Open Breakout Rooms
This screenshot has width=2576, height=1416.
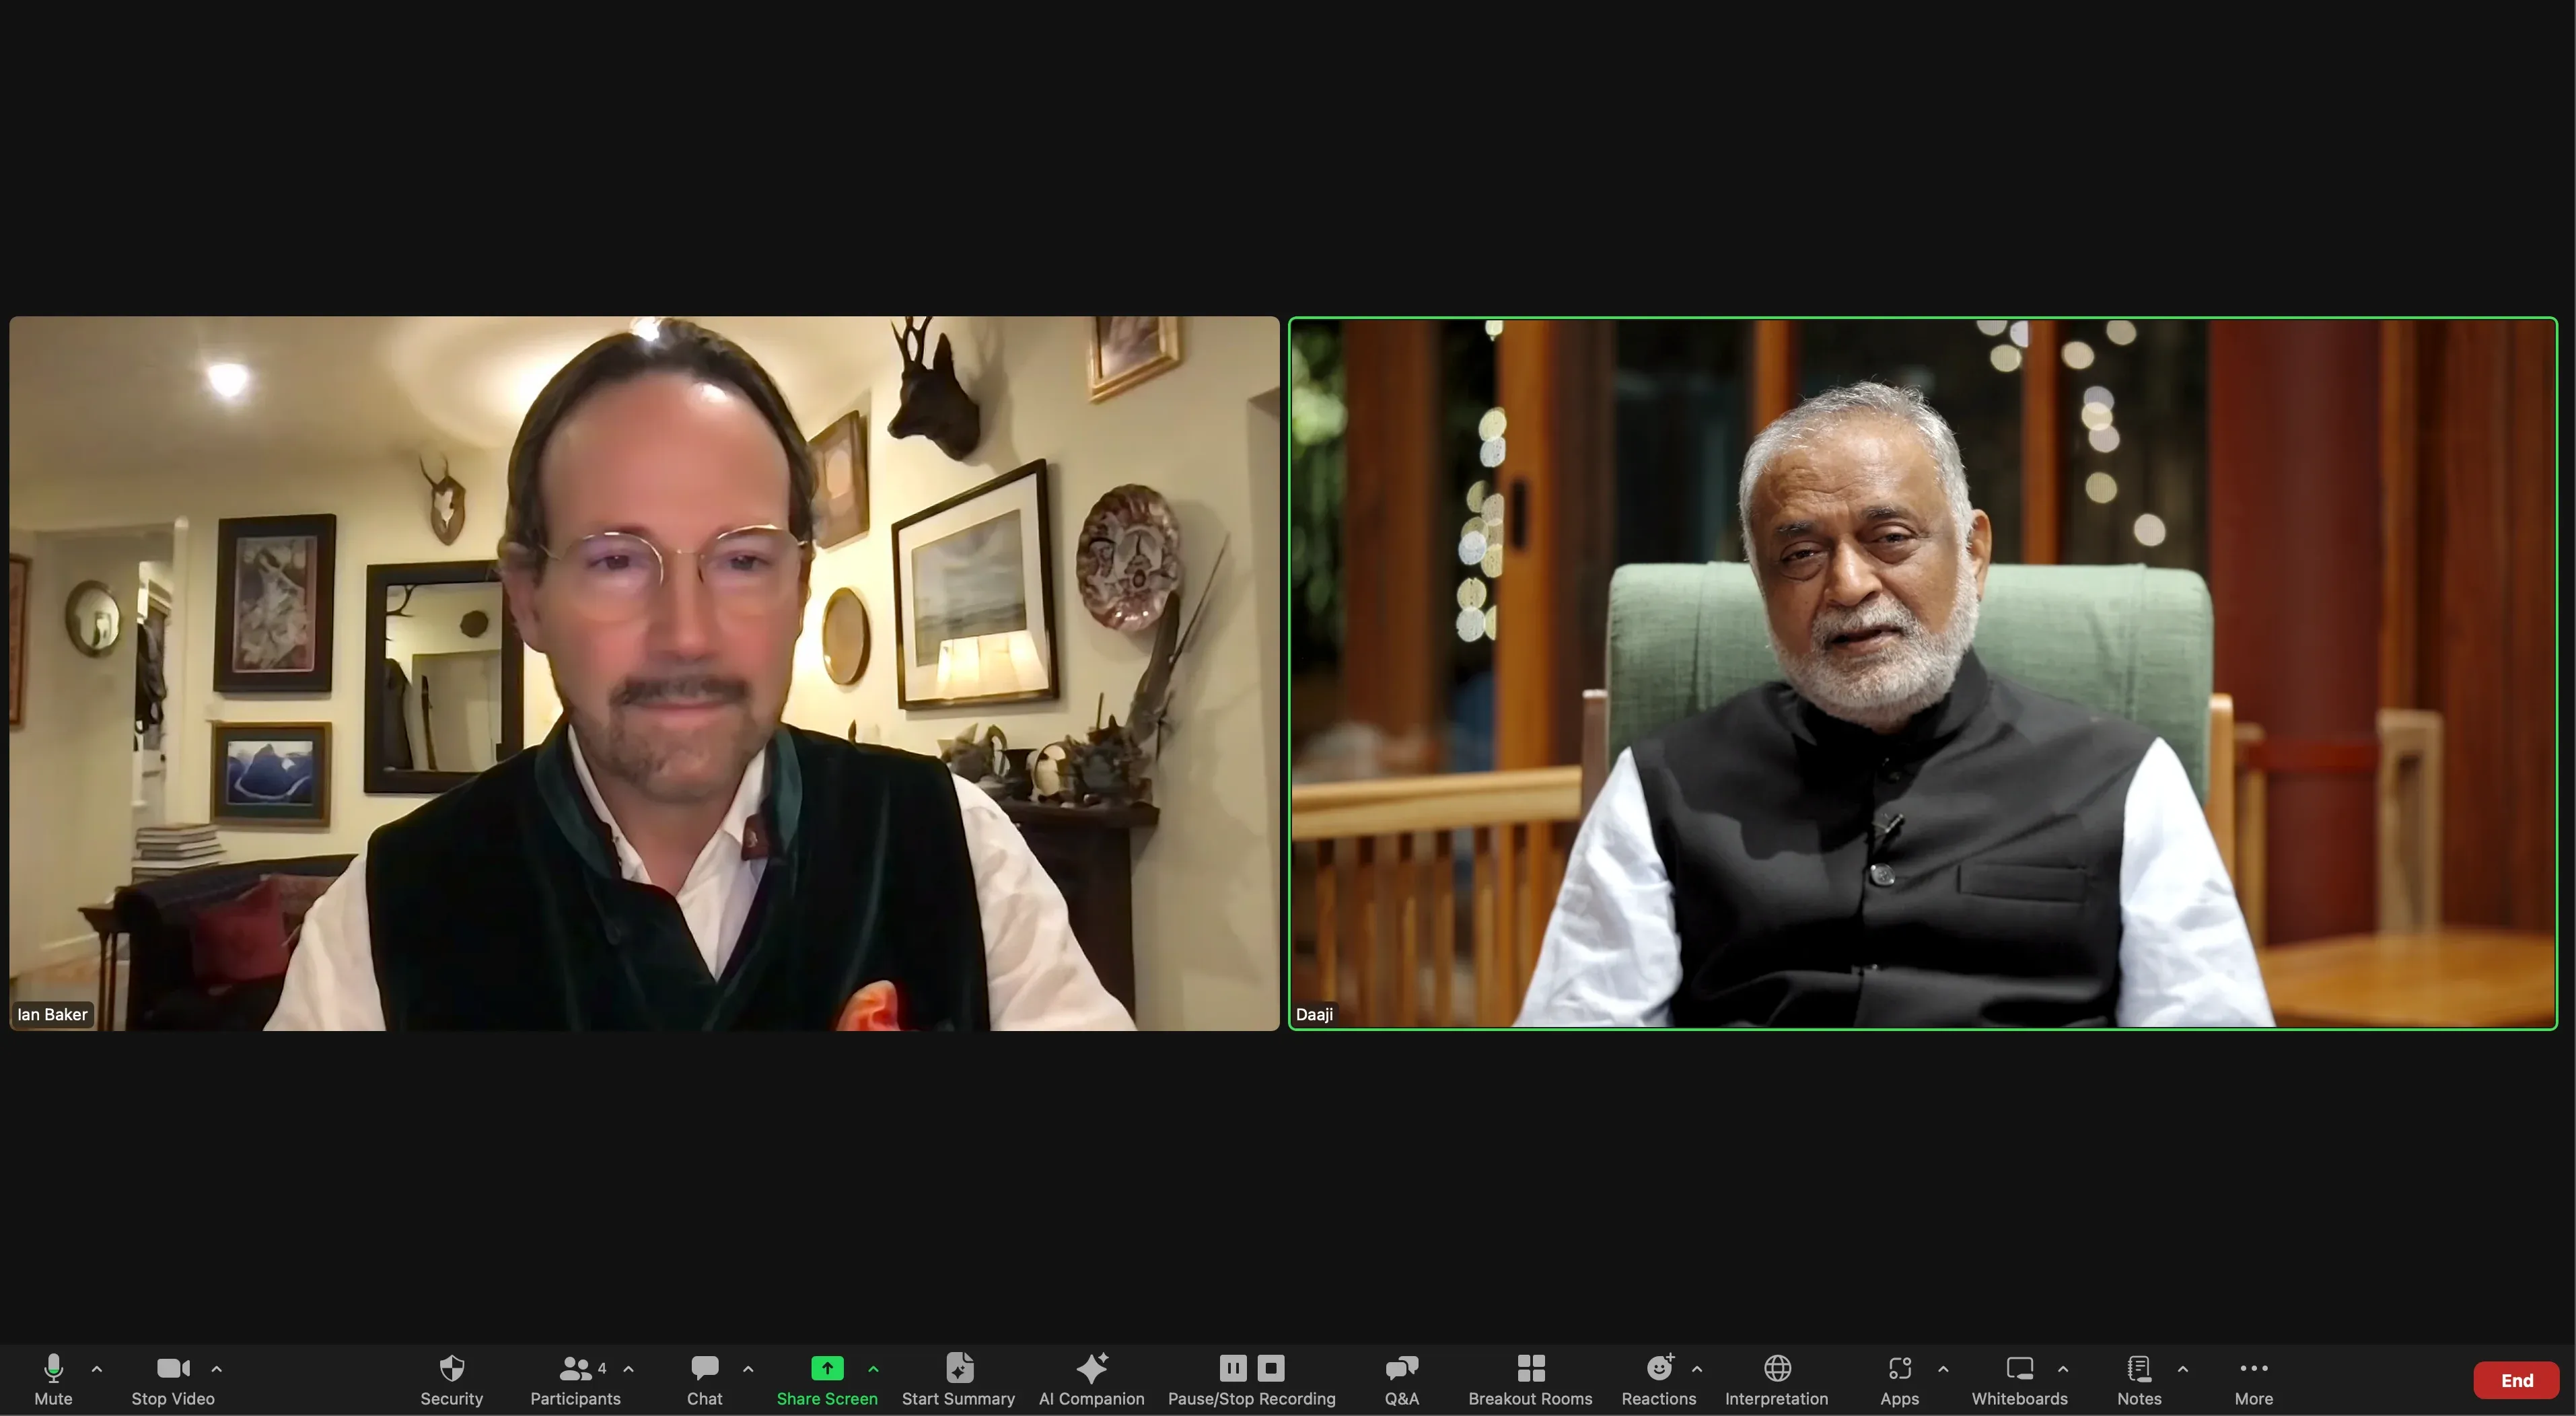[x=1530, y=1379]
